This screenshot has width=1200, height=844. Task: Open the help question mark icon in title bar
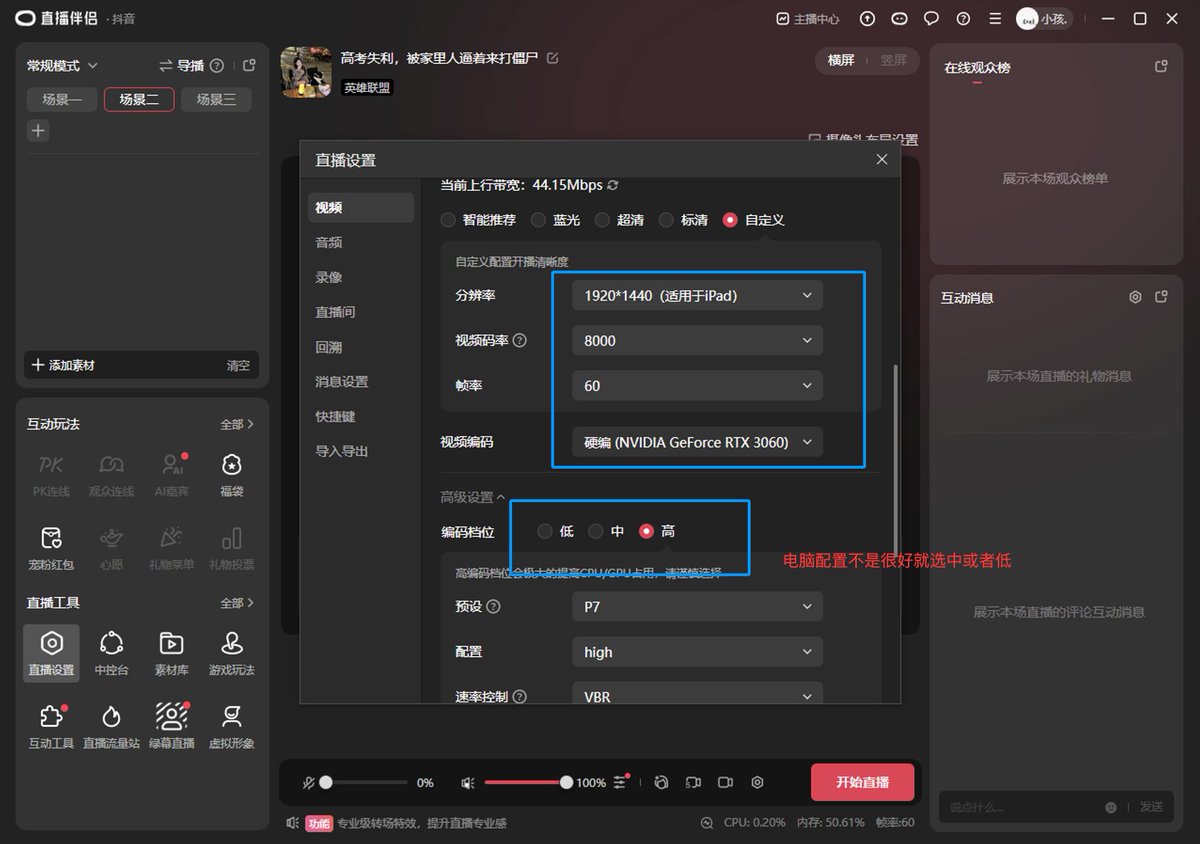(x=963, y=19)
